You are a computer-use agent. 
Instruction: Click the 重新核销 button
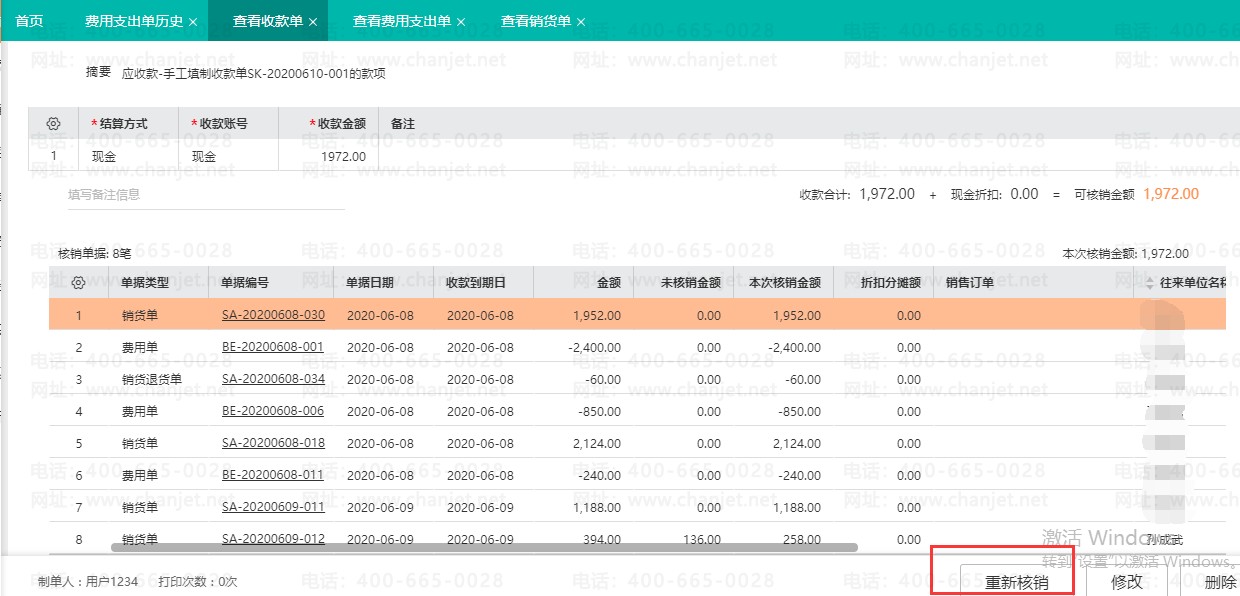click(x=1017, y=582)
